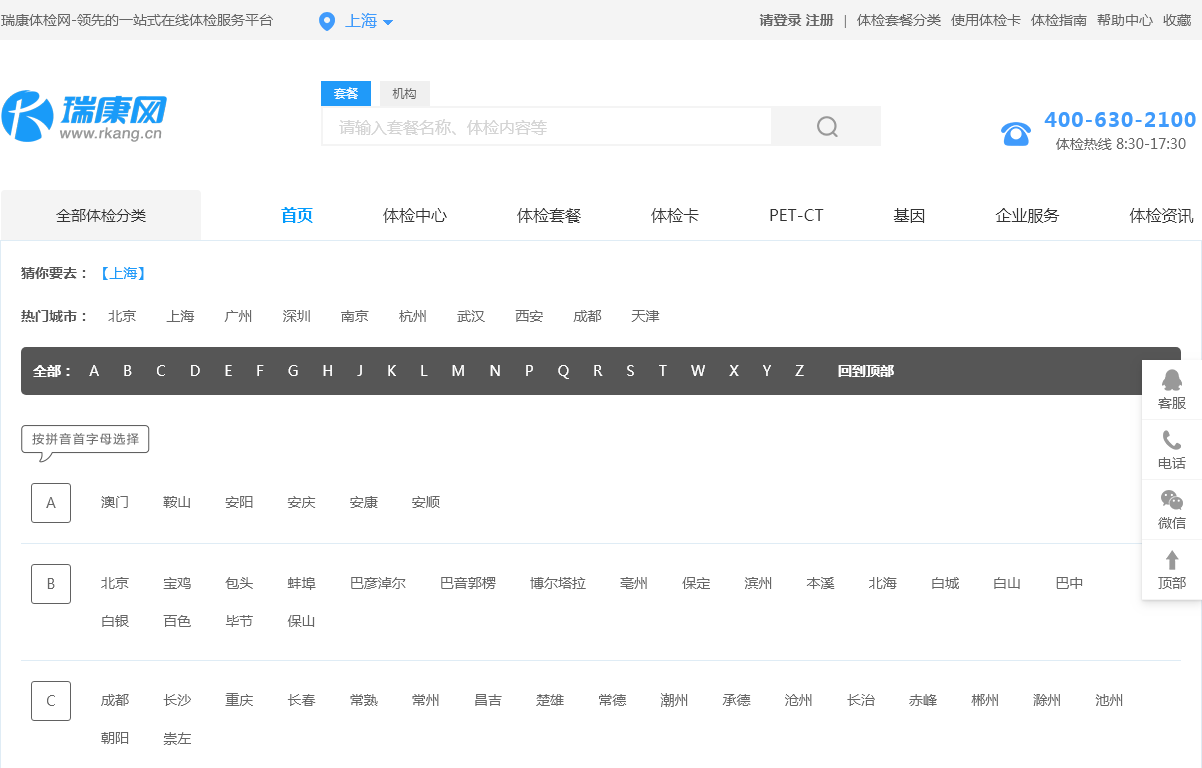Image resolution: width=1202 pixels, height=768 pixels.
Task: Click the blue location pin icon
Action: [327, 21]
